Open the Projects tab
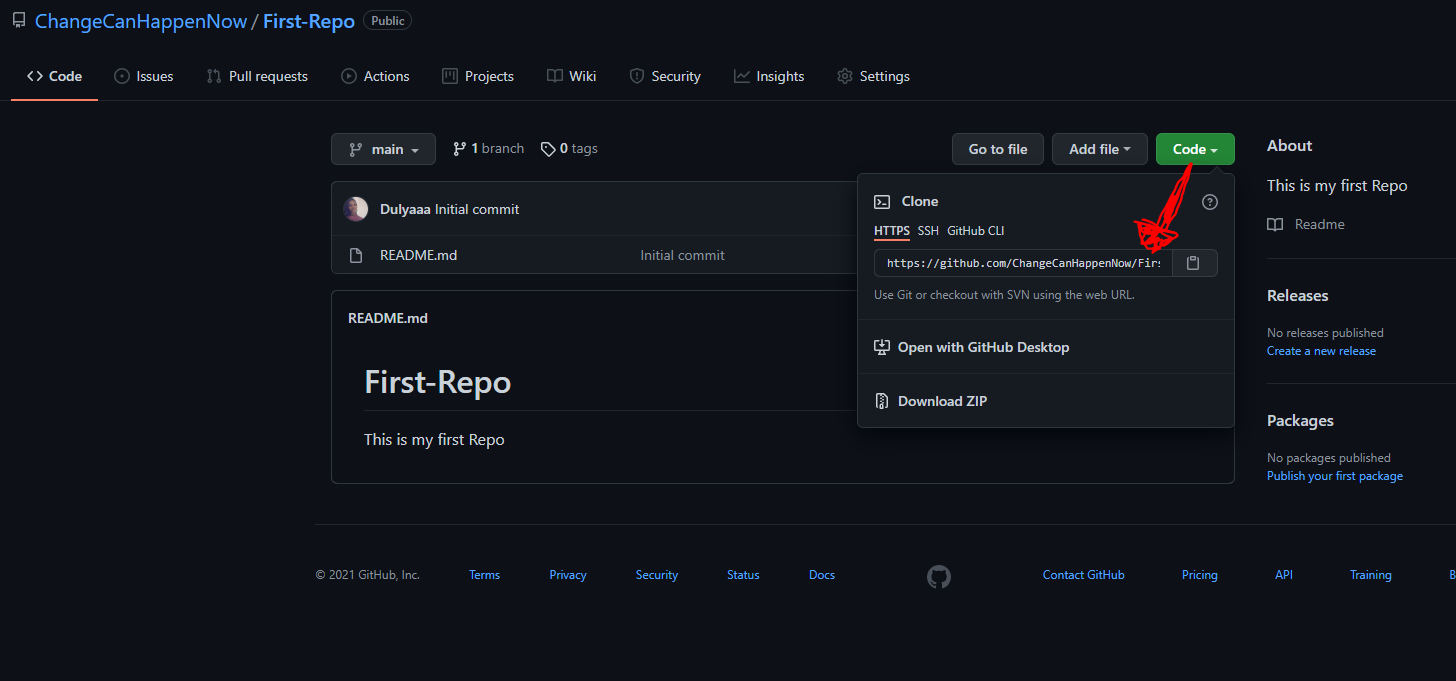The image size is (1456, 681). coord(478,76)
